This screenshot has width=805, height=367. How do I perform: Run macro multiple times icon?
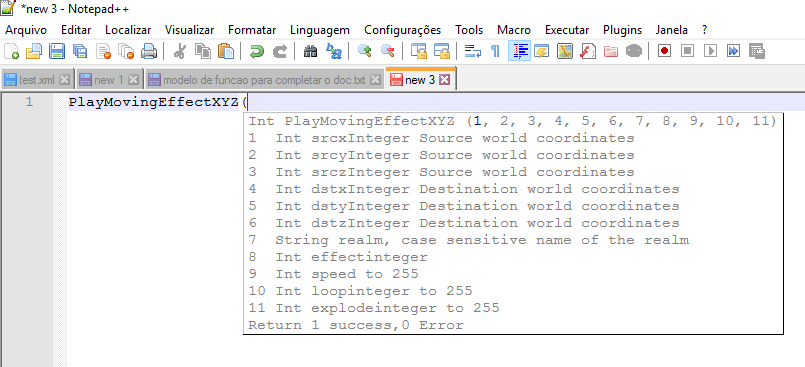point(734,51)
